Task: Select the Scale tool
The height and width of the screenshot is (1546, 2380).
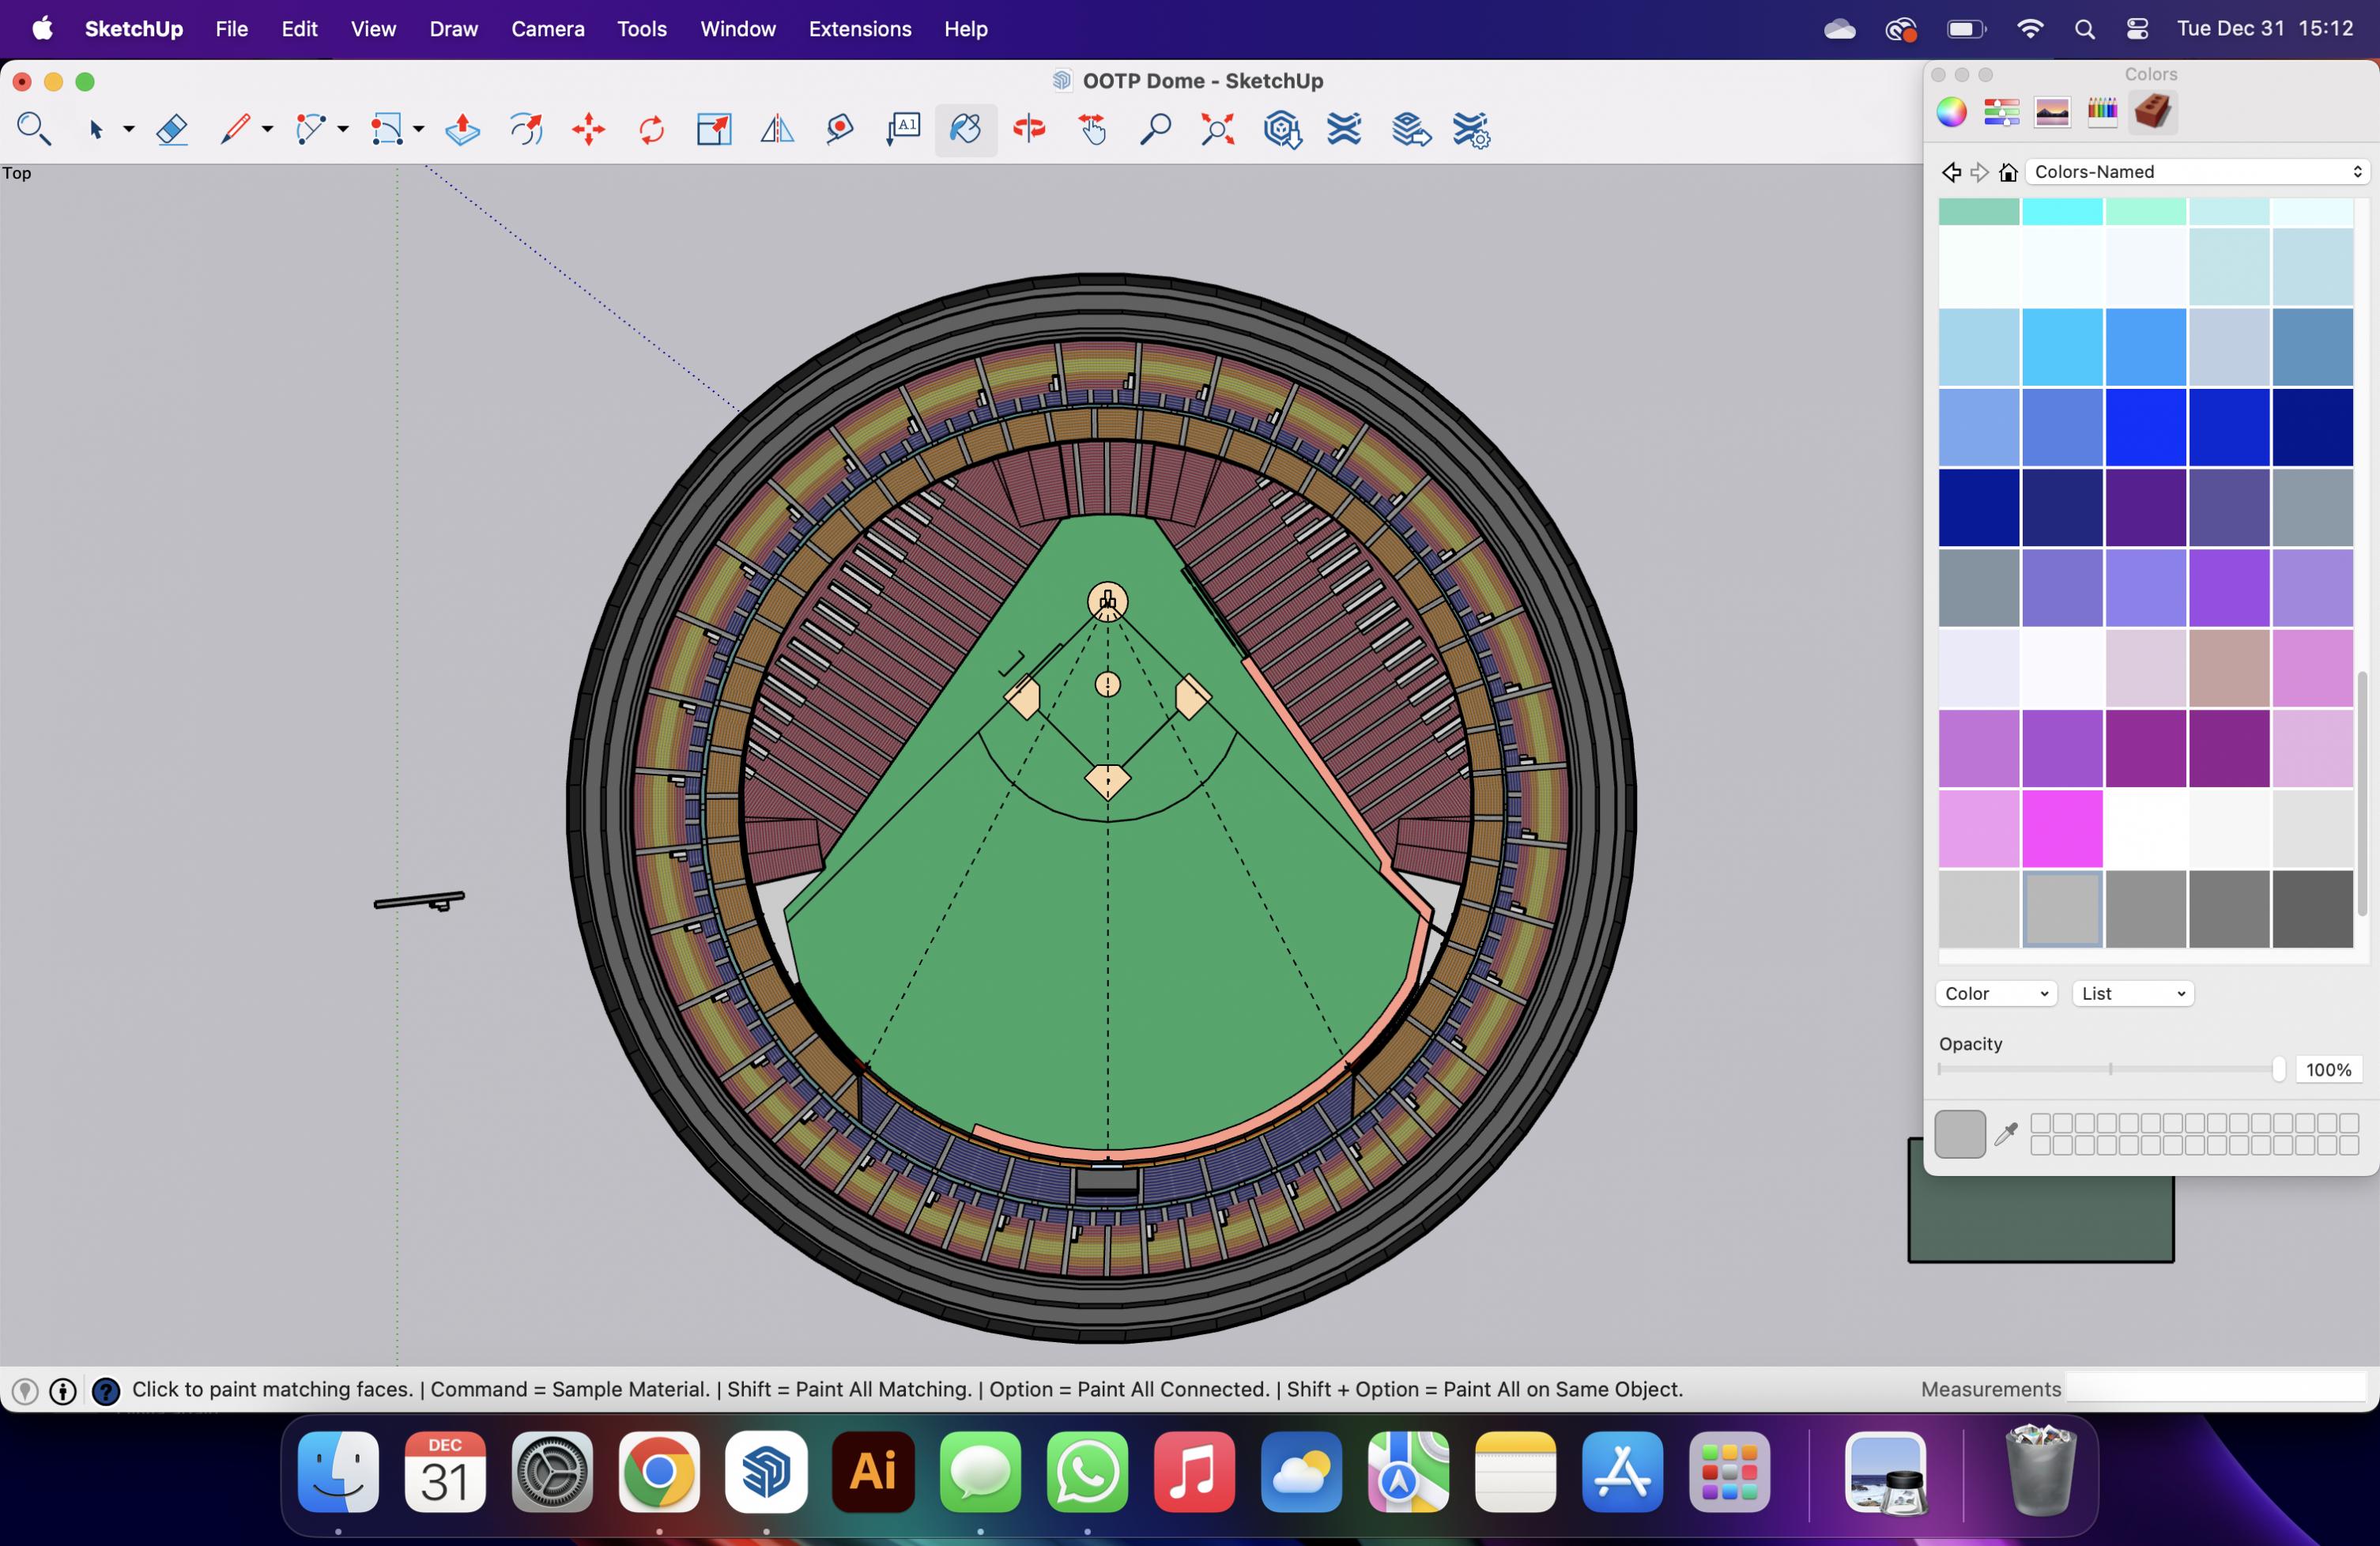Action: [x=714, y=130]
